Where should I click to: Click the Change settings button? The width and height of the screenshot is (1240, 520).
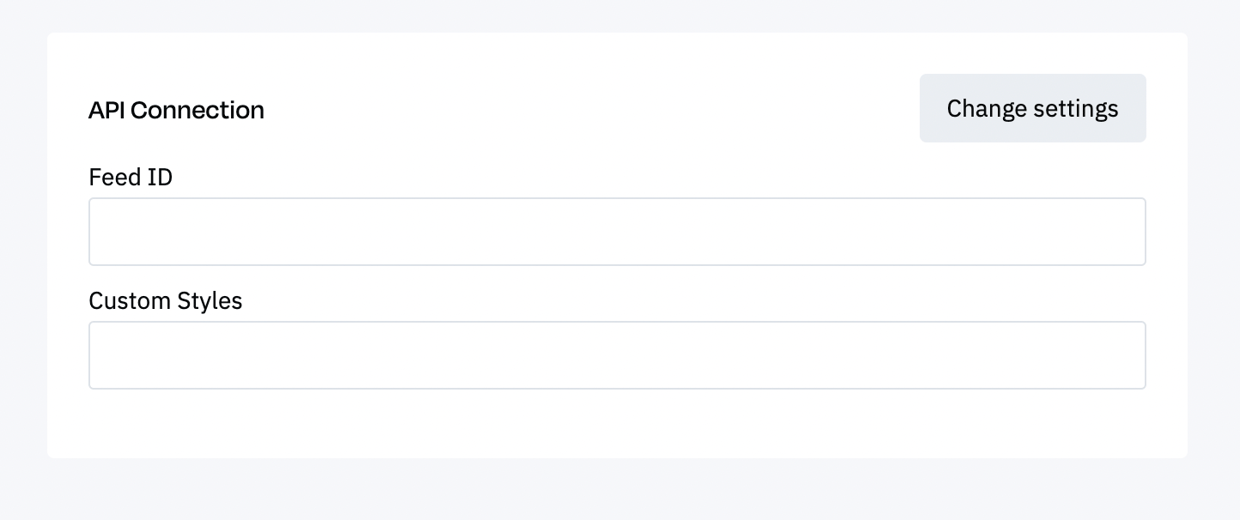[1032, 108]
